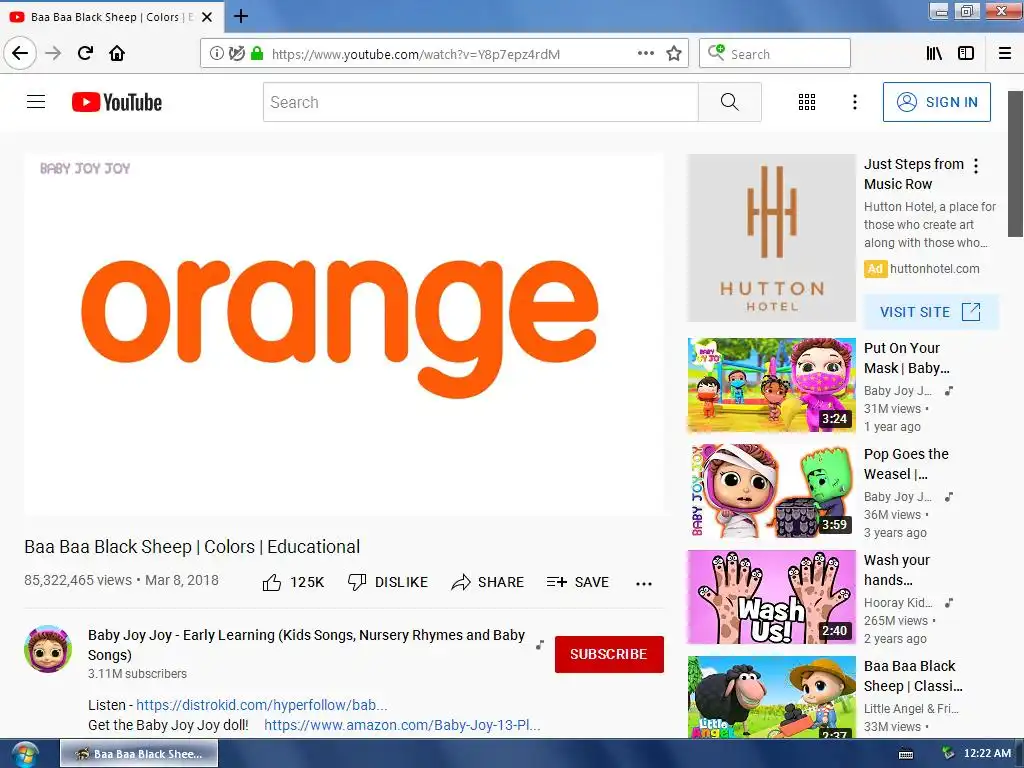Click the Put On Your Mask title
The width and height of the screenshot is (1024, 768).
tap(906, 358)
